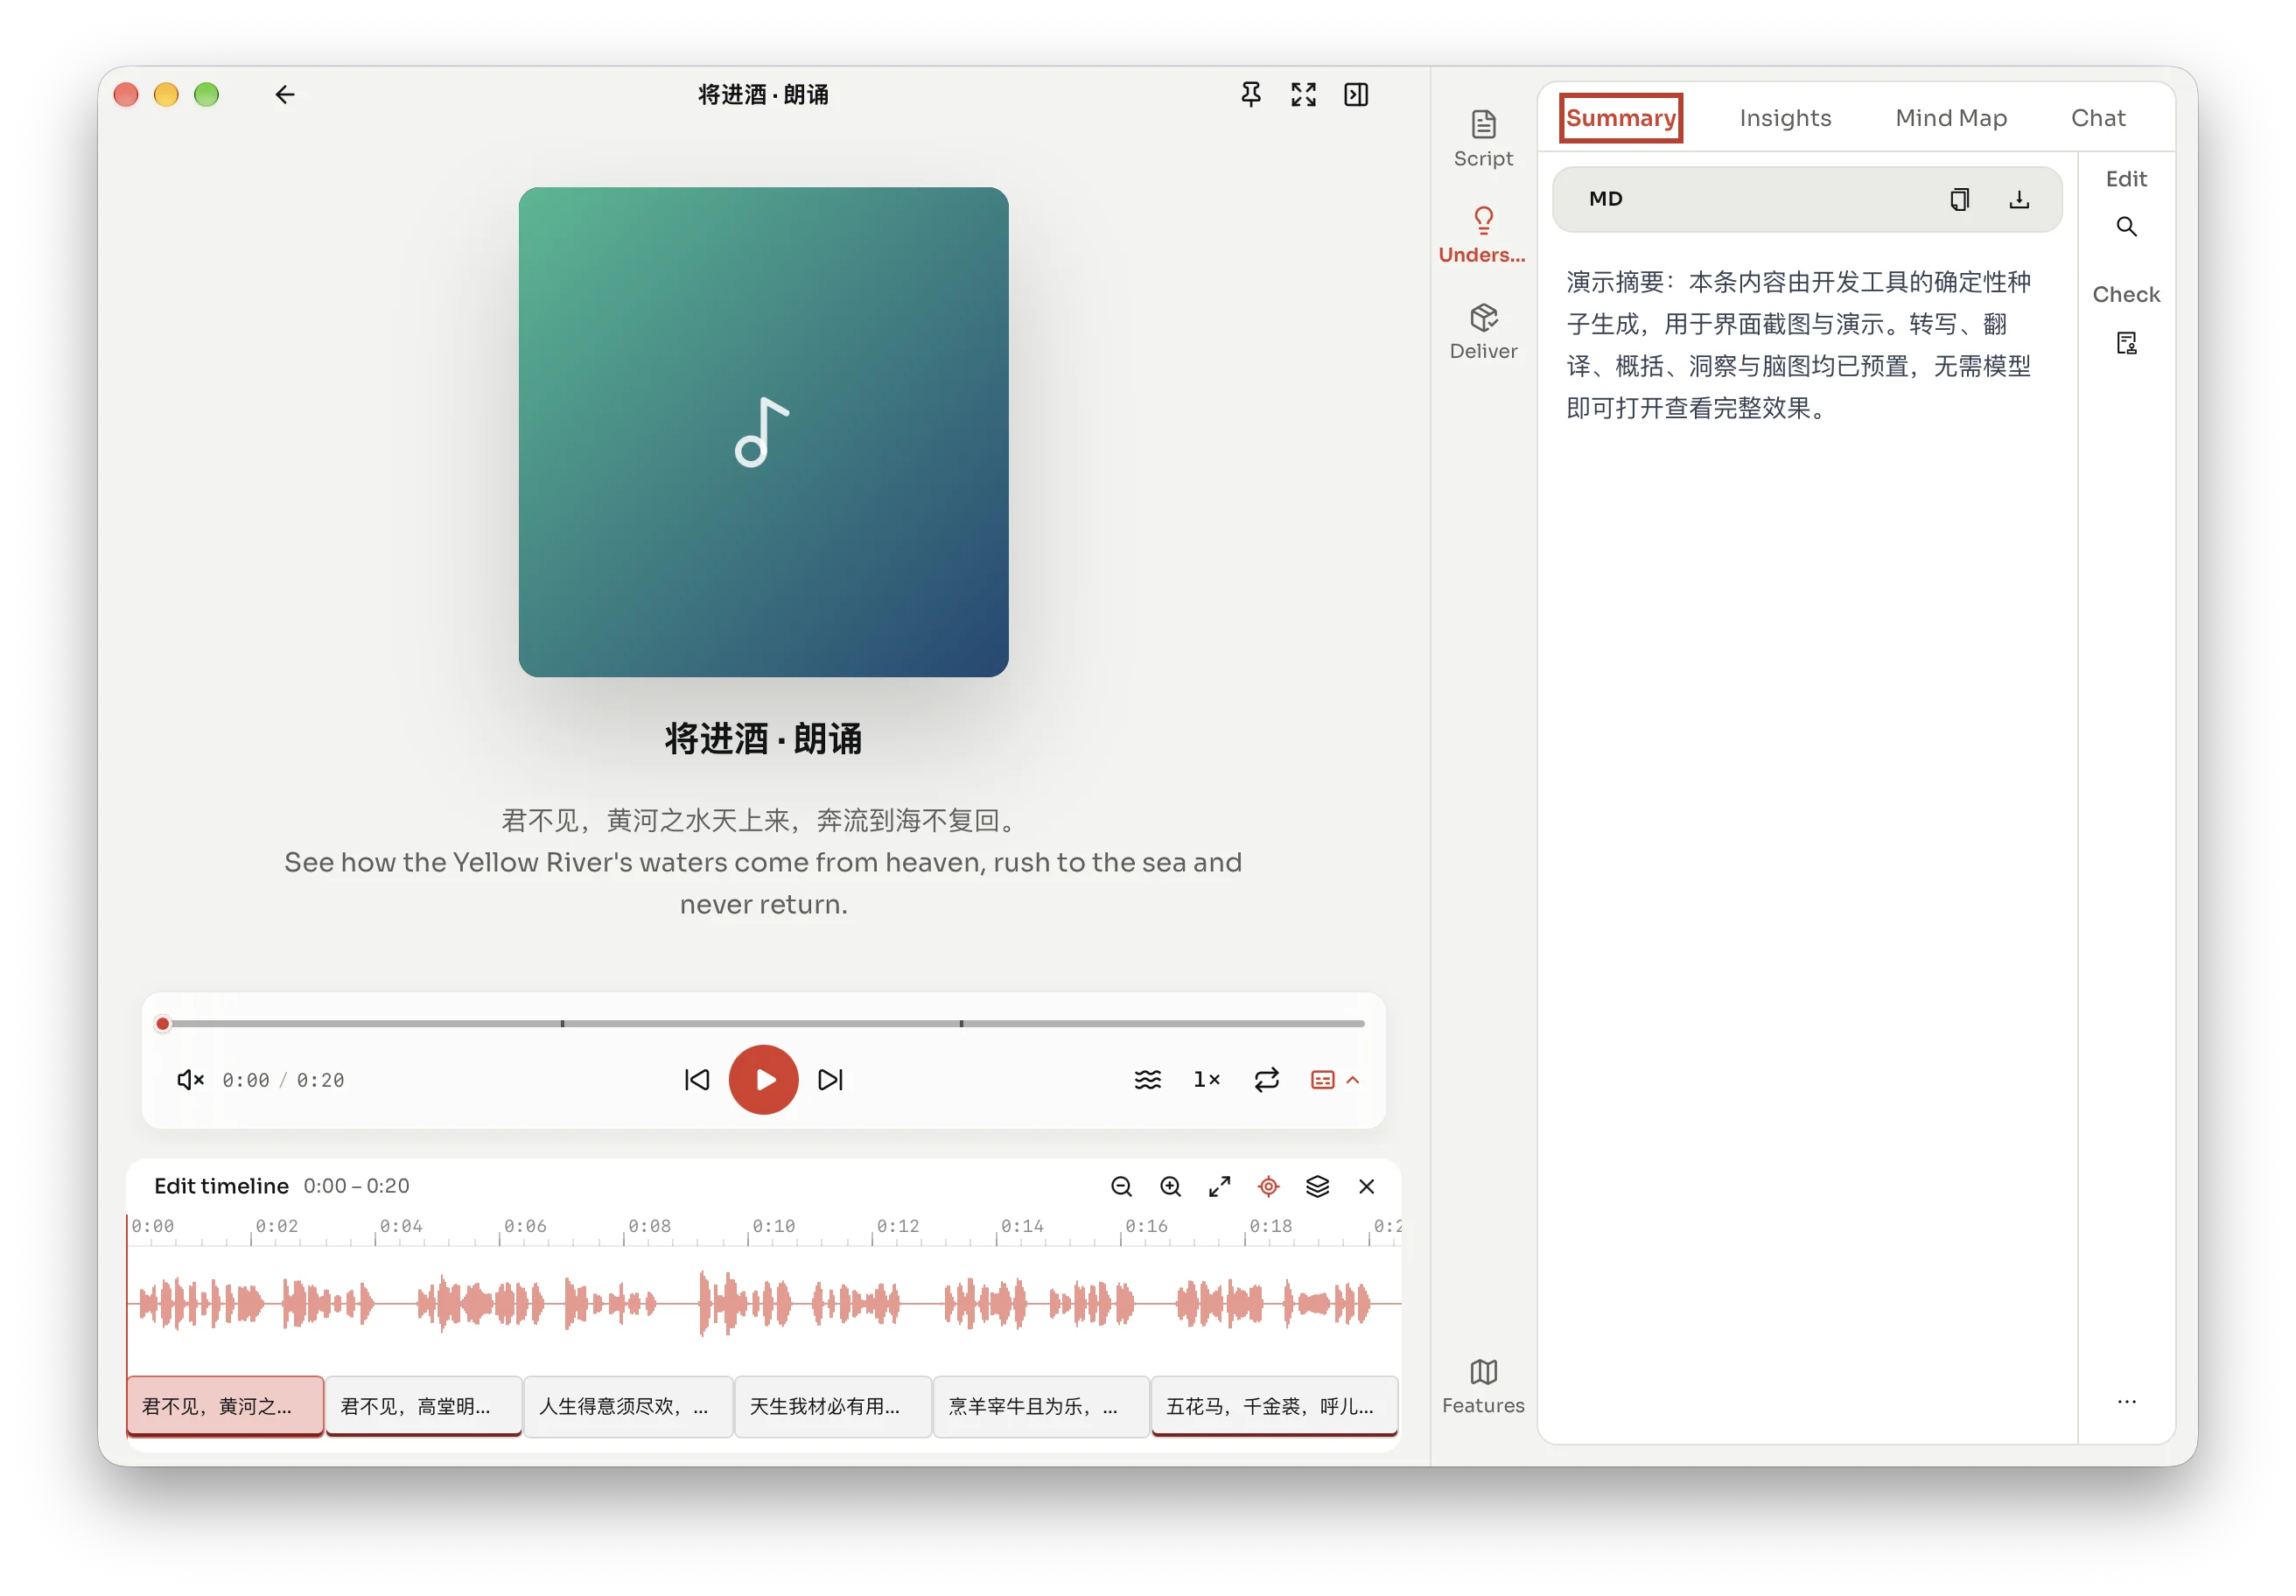The height and width of the screenshot is (1596, 2296).
Task: Copy the MD summary to clipboard
Action: coord(1959,199)
